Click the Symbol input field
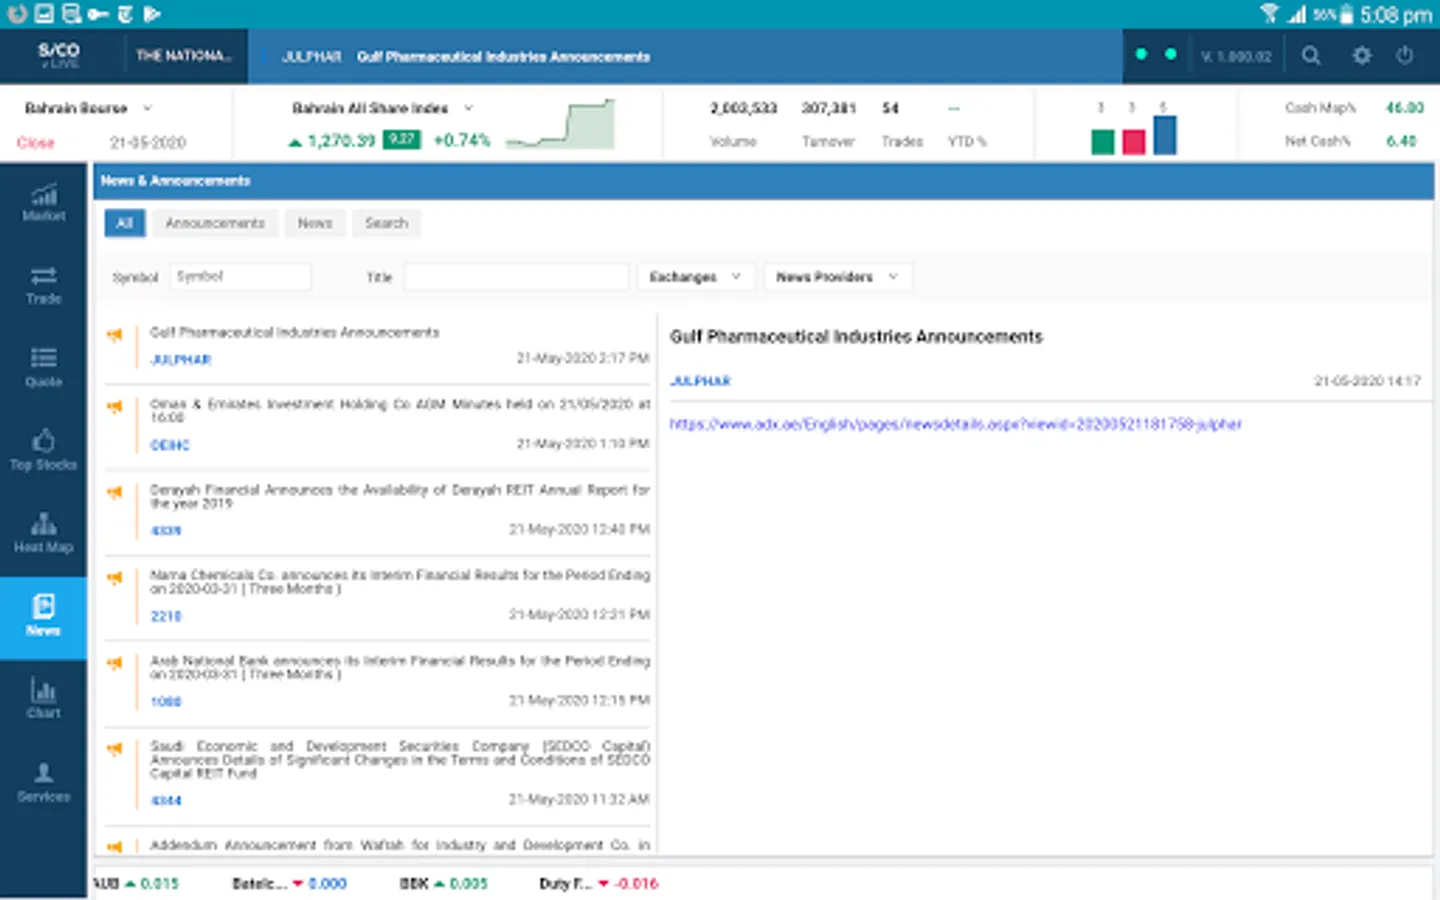This screenshot has width=1440, height=900. click(x=240, y=277)
